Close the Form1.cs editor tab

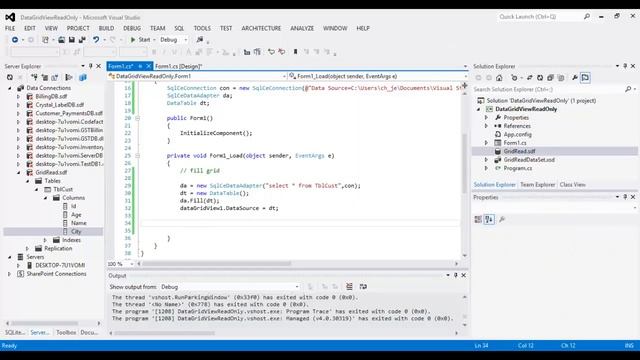click(x=149, y=66)
